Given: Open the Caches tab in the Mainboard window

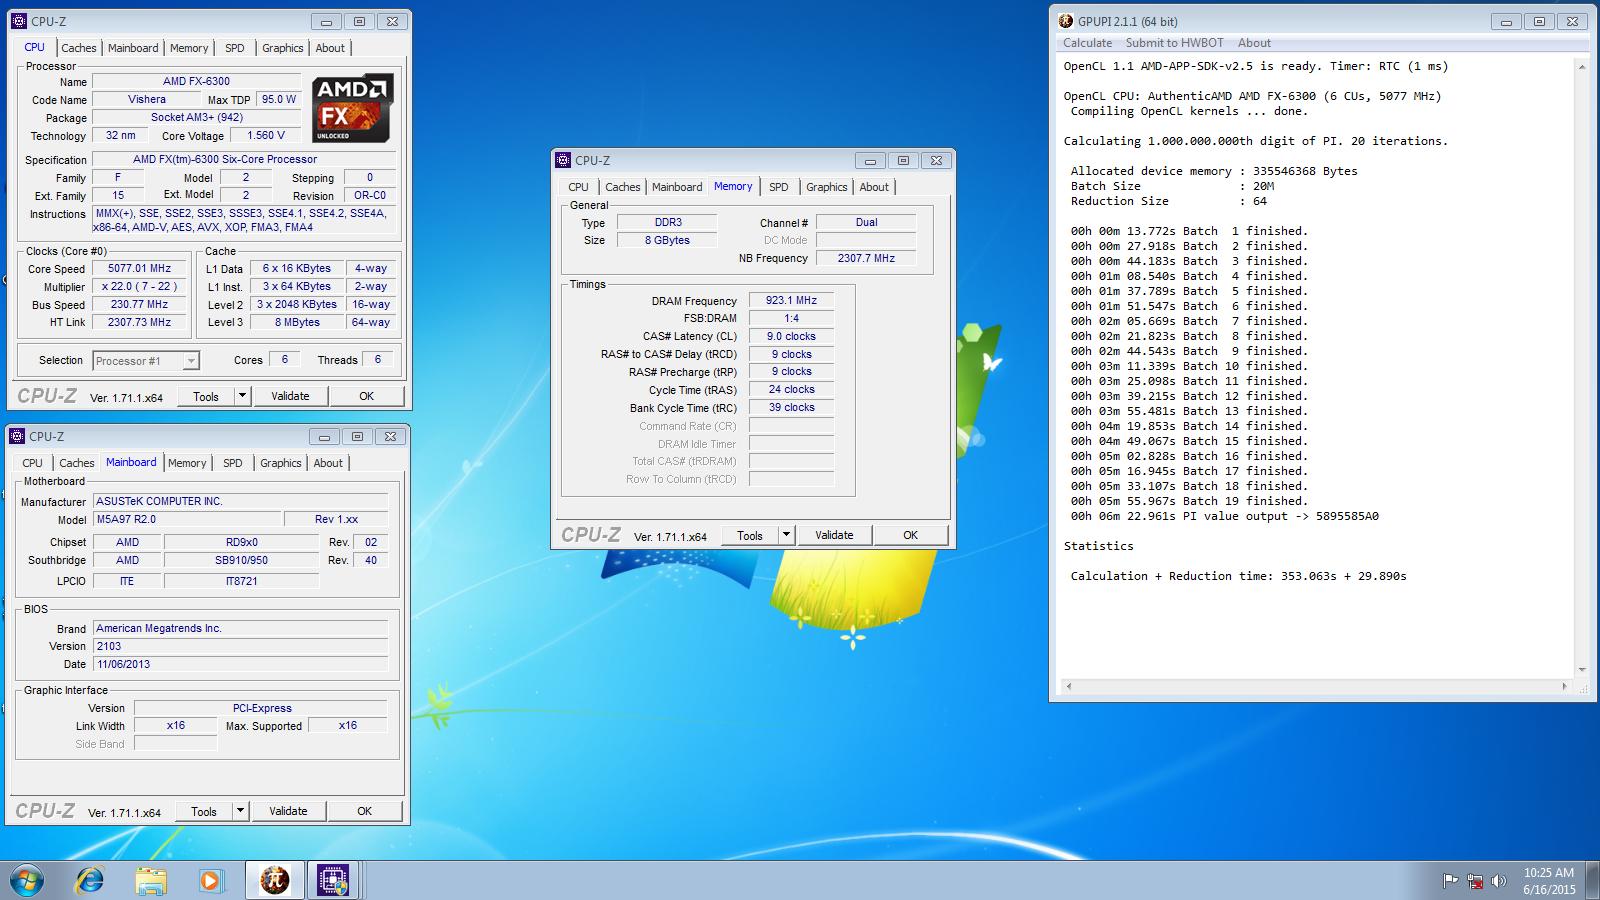Looking at the screenshot, I should click(x=77, y=463).
